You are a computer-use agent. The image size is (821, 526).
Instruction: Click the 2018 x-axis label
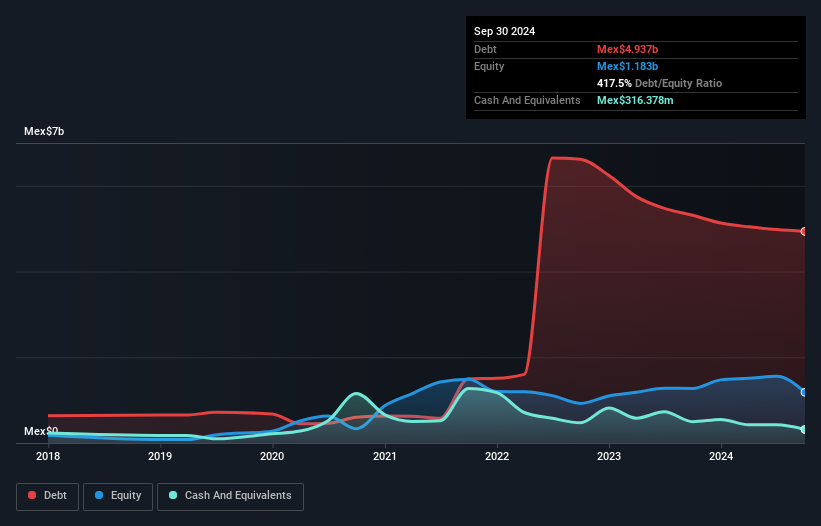[48, 456]
